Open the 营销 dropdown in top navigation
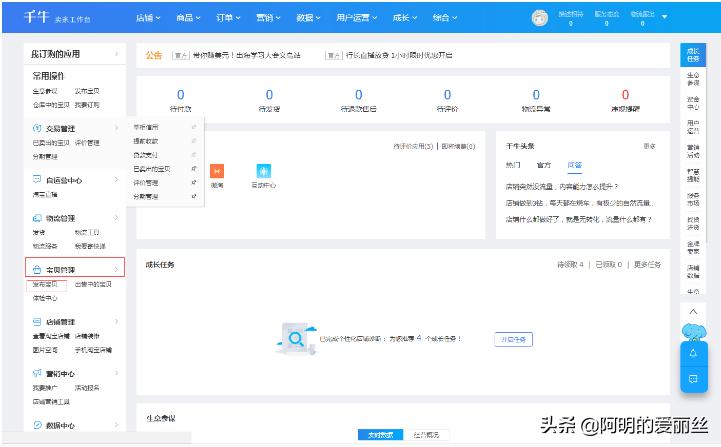Viewport: 721px width, 447px height. point(269,18)
